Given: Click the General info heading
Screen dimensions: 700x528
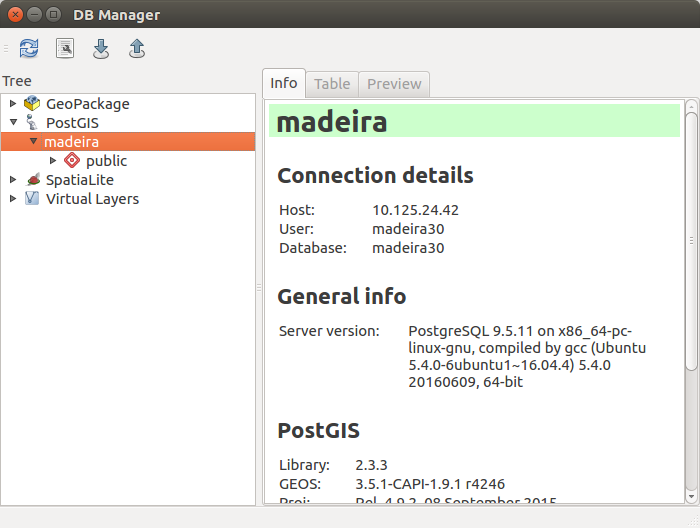Looking at the screenshot, I should click(342, 296).
